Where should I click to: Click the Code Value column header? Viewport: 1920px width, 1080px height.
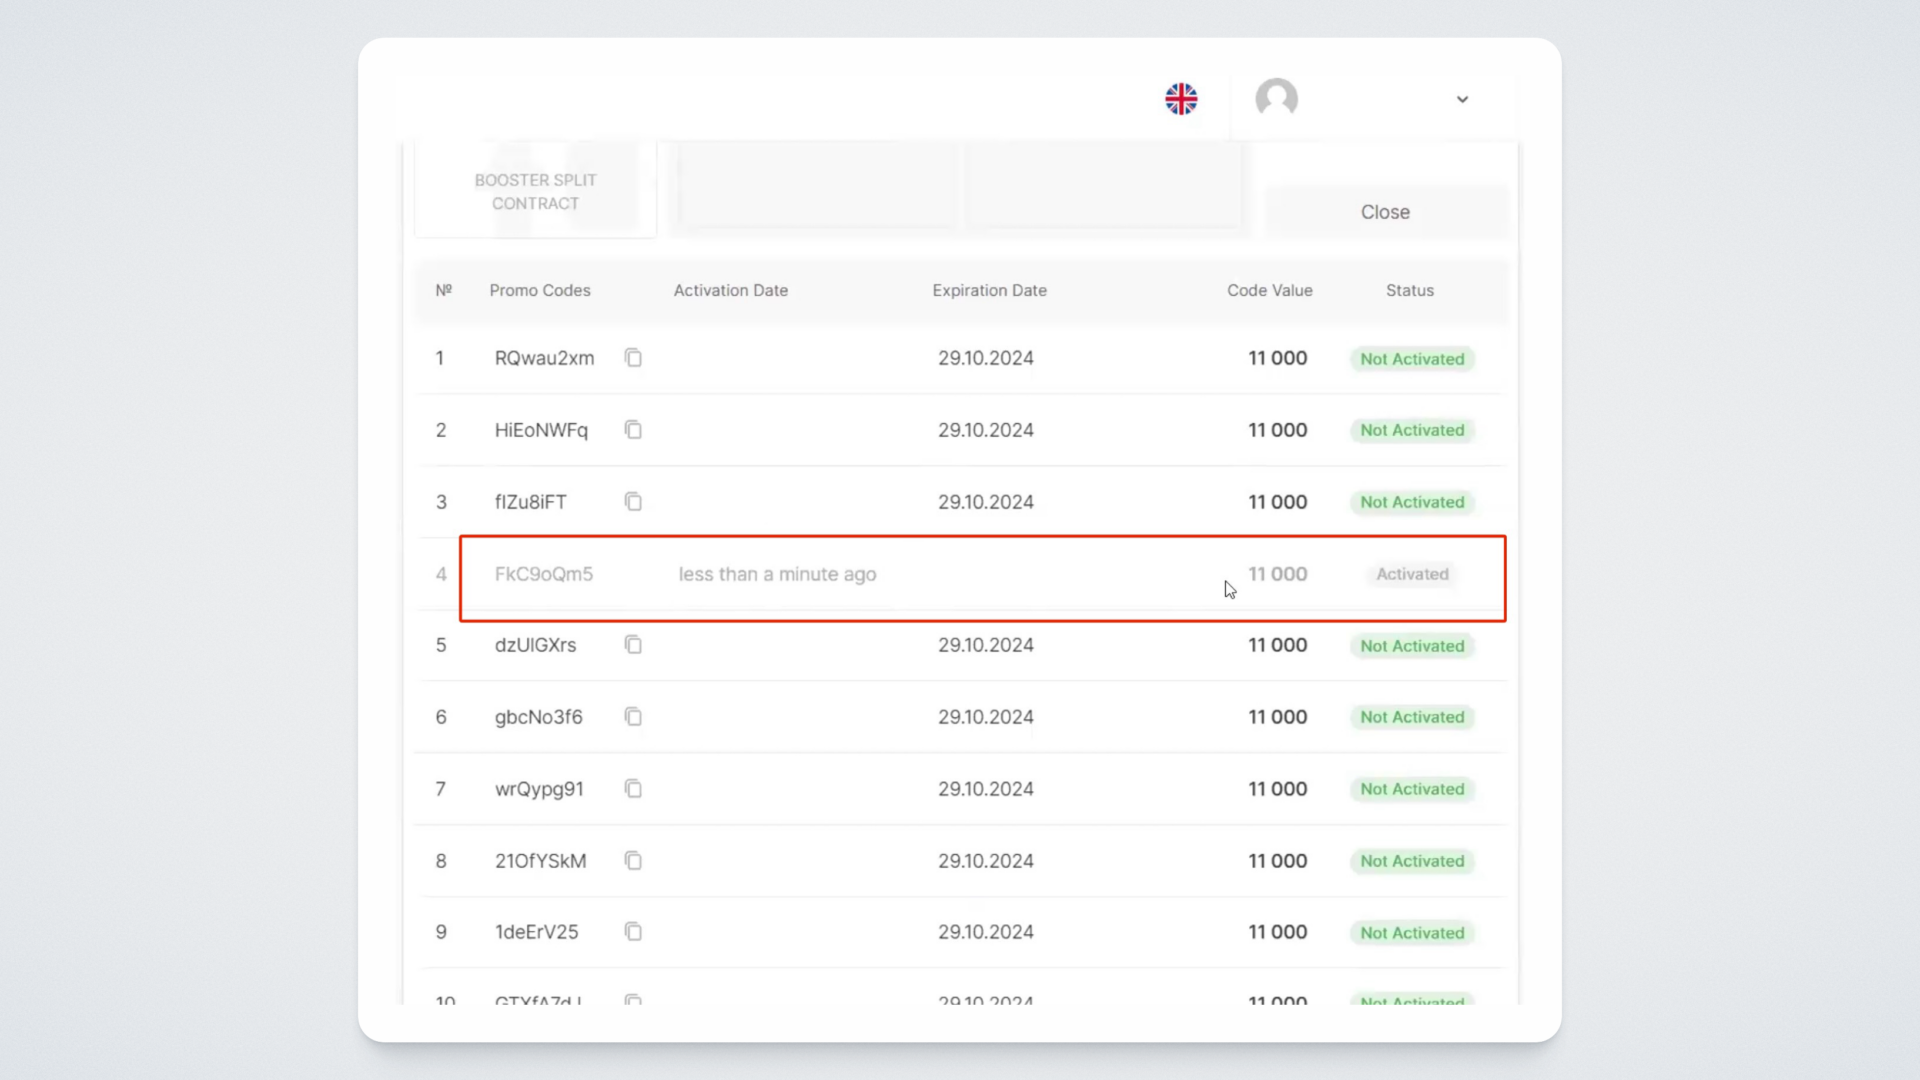tap(1269, 290)
